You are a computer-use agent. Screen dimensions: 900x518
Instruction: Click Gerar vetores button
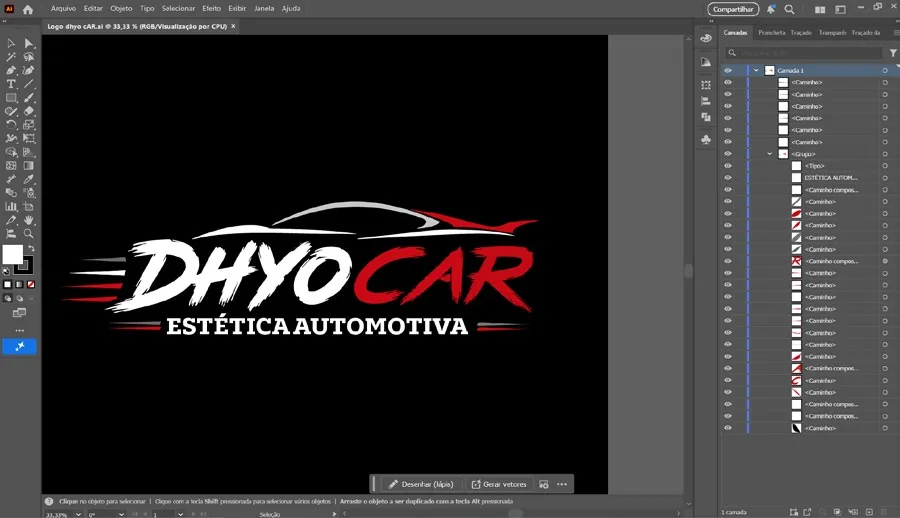pos(499,484)
